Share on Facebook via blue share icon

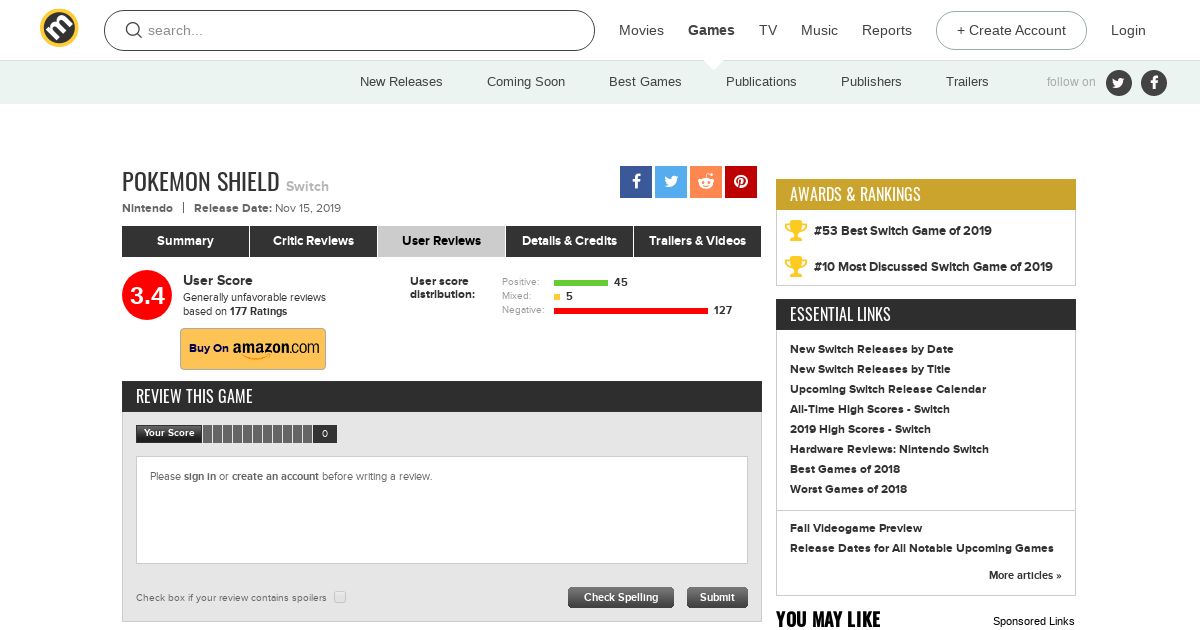pos(636,182)
